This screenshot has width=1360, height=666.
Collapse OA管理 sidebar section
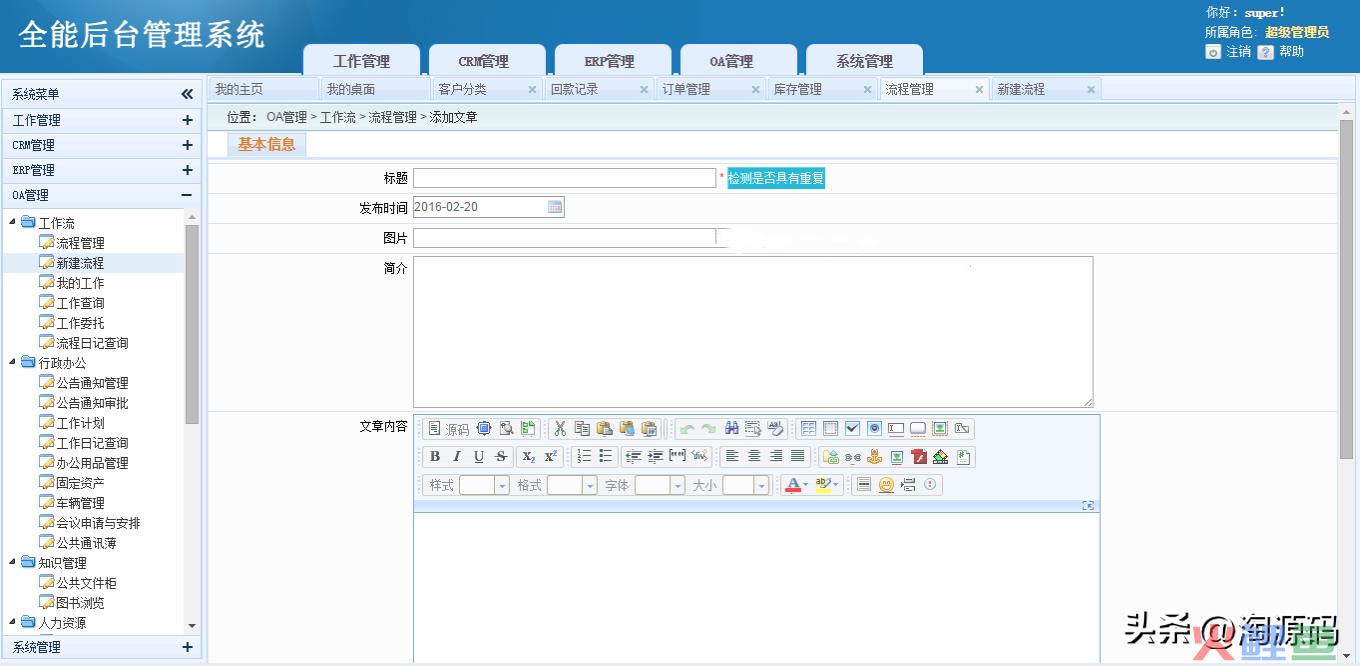click(x=187, y=195)
